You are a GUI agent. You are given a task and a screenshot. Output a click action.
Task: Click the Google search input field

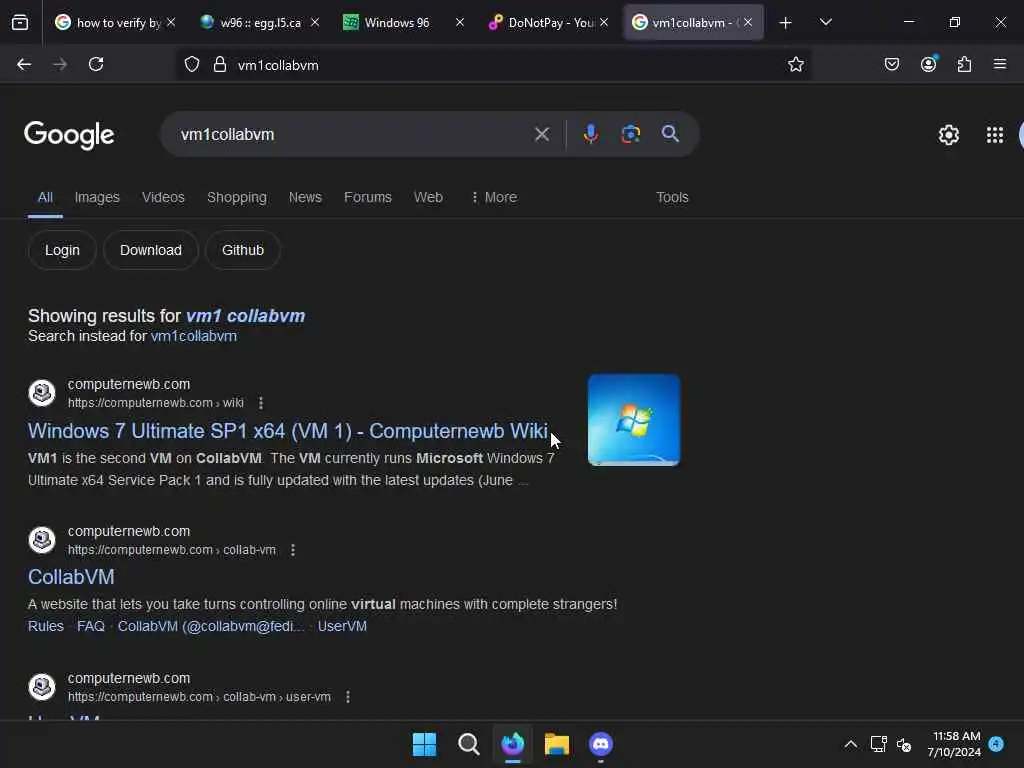[353, 135]
